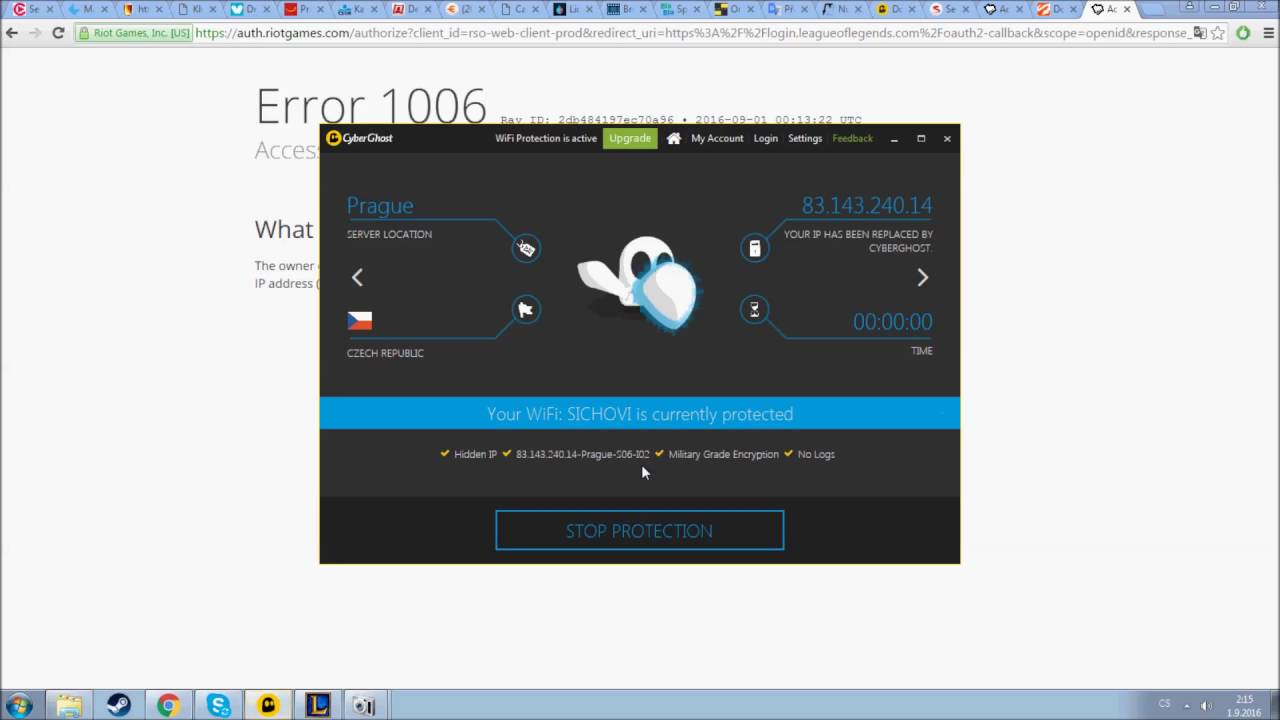Click the Hidden IP checkmark item
Image resolution: width=1280 pixels, height=720 pixels.
click(x=468, y=454)
